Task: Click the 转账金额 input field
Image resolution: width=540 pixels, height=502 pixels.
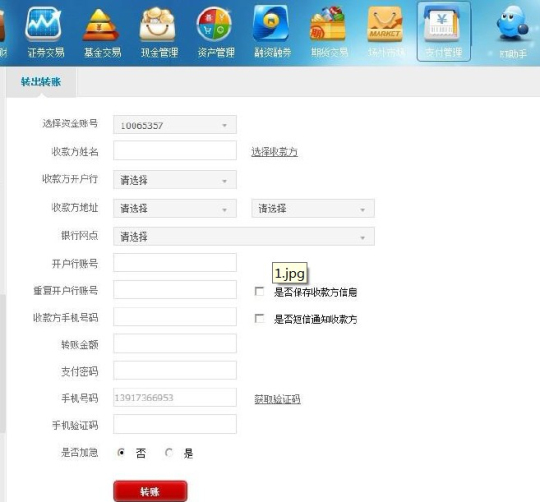Action: [x=175, y=344]
